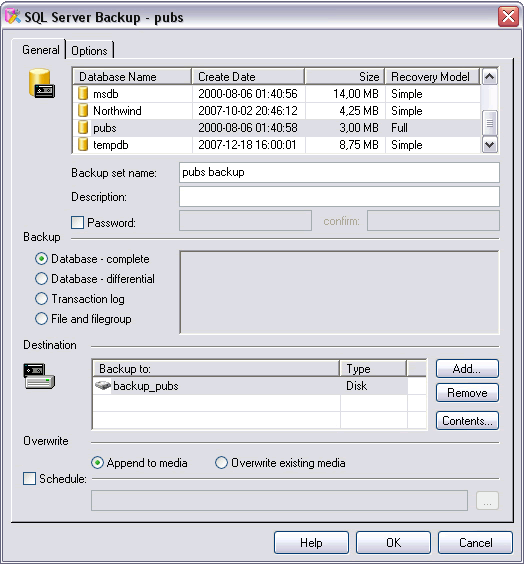
Task: Click the Remove destination button
Action: (467, 392)
